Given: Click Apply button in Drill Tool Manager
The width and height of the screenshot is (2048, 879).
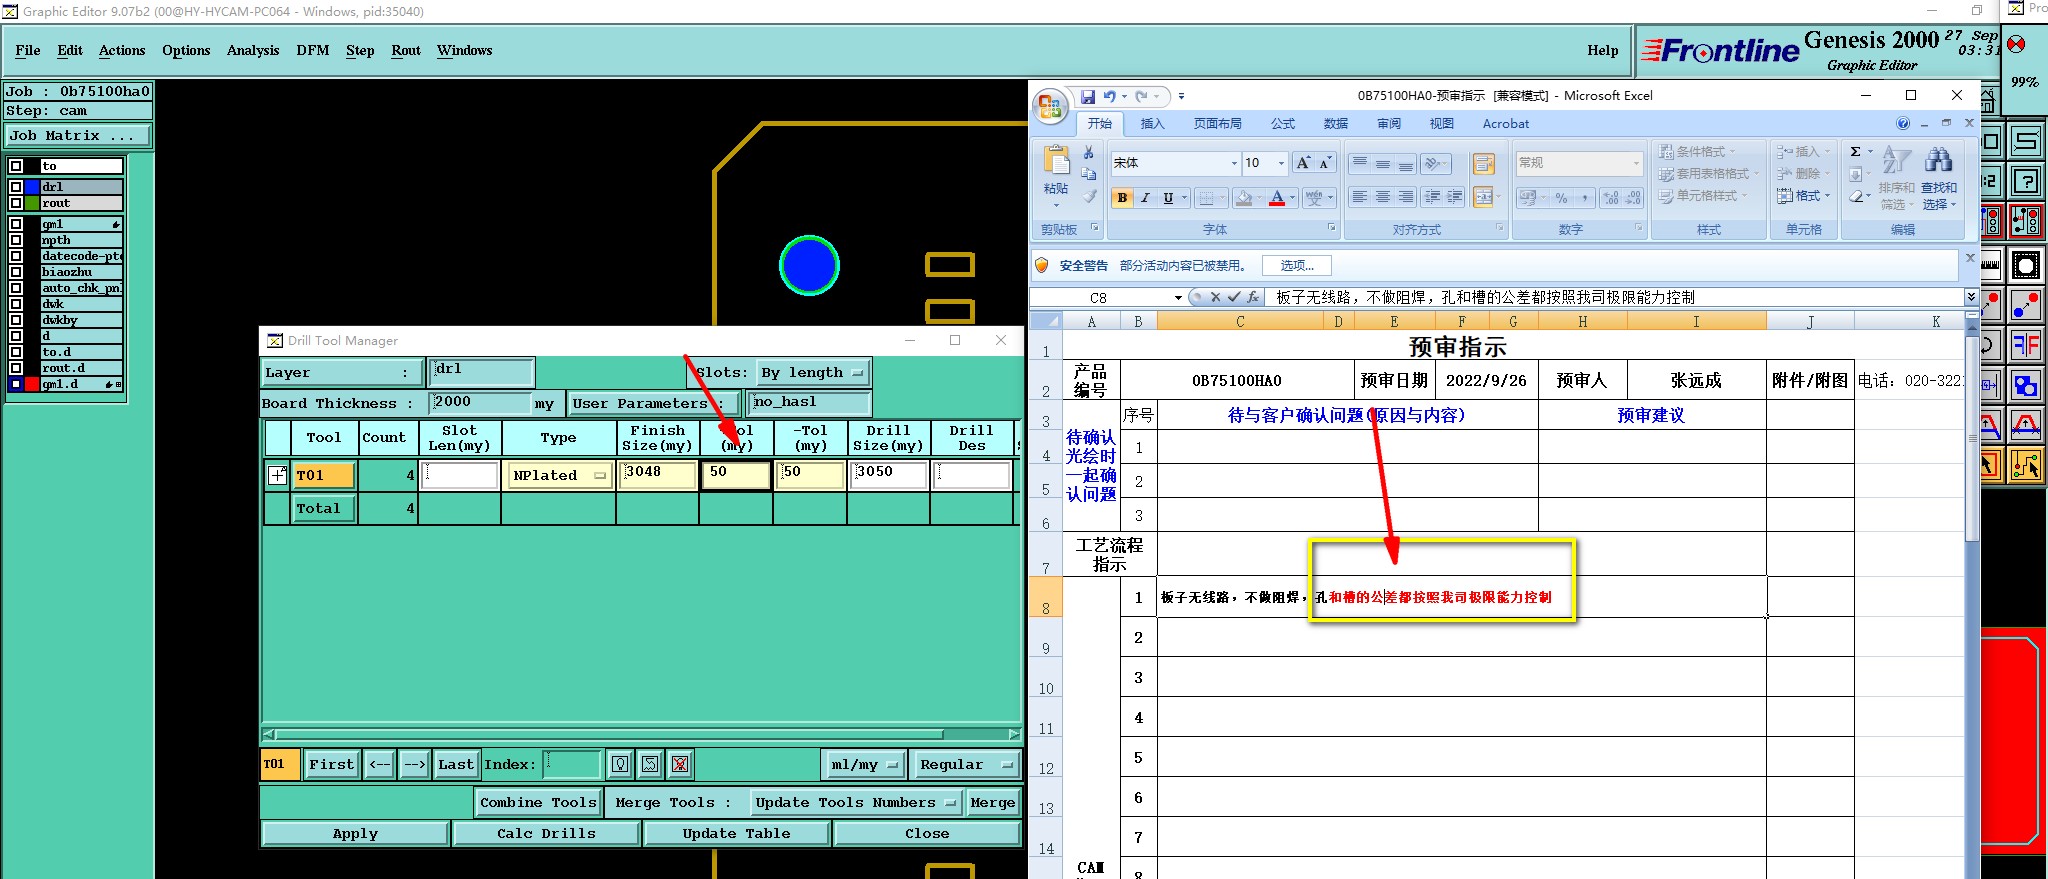Looking at the screenshot, I should 355,833.
